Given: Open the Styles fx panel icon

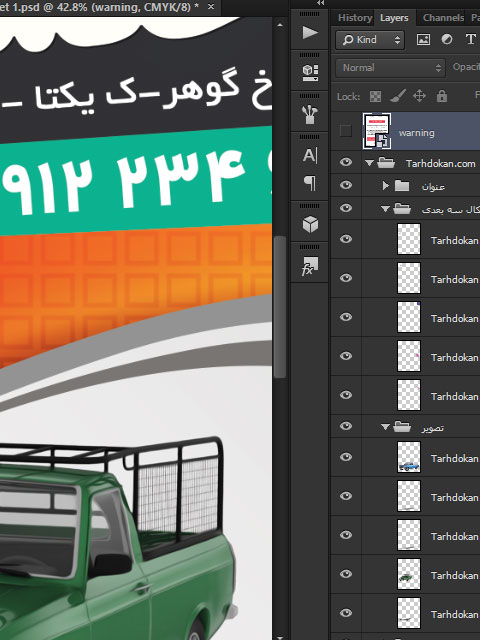Looking at the screenshot, I should (310, 266).
